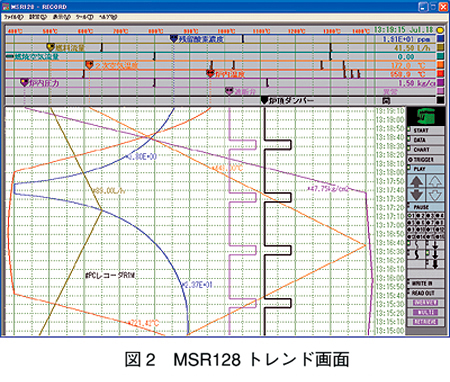
Task: Click the PLAY button
Action: [425, 169]
